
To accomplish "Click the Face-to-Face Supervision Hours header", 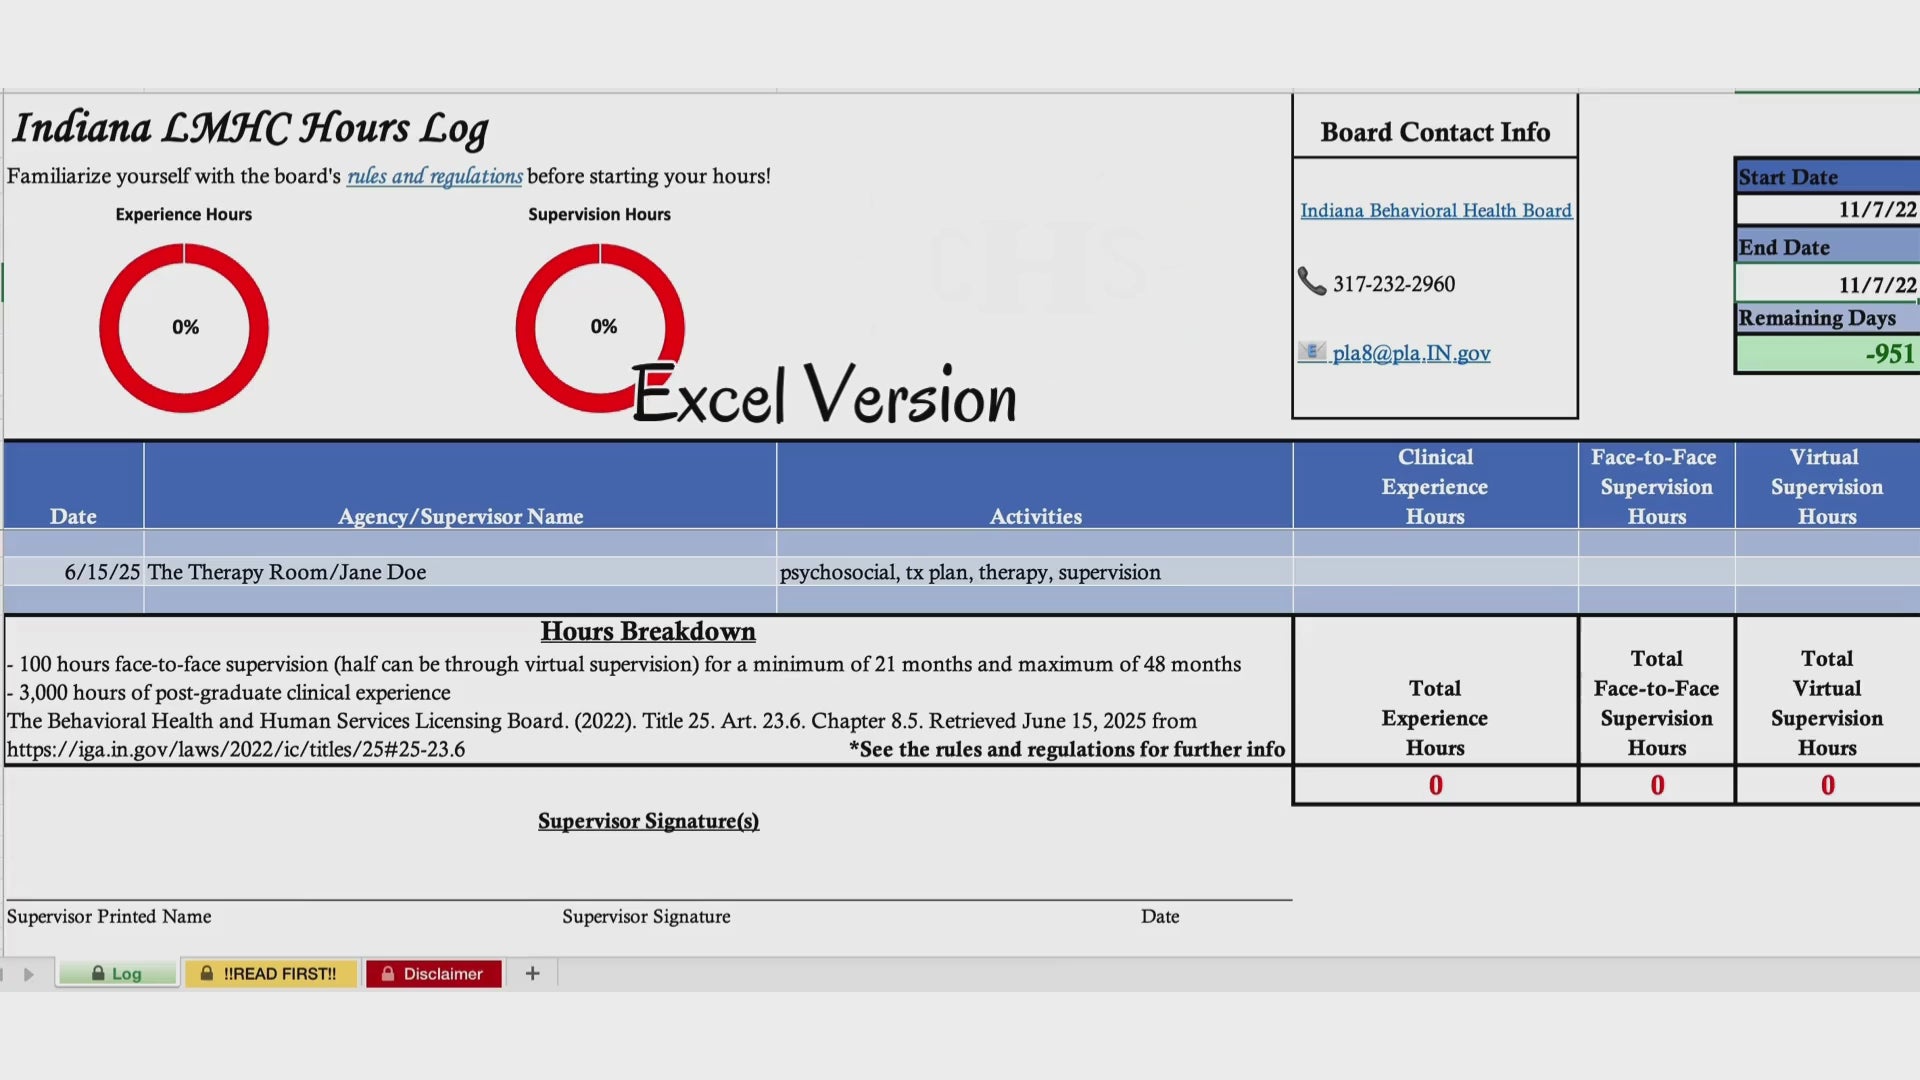I will [1656, 486].
